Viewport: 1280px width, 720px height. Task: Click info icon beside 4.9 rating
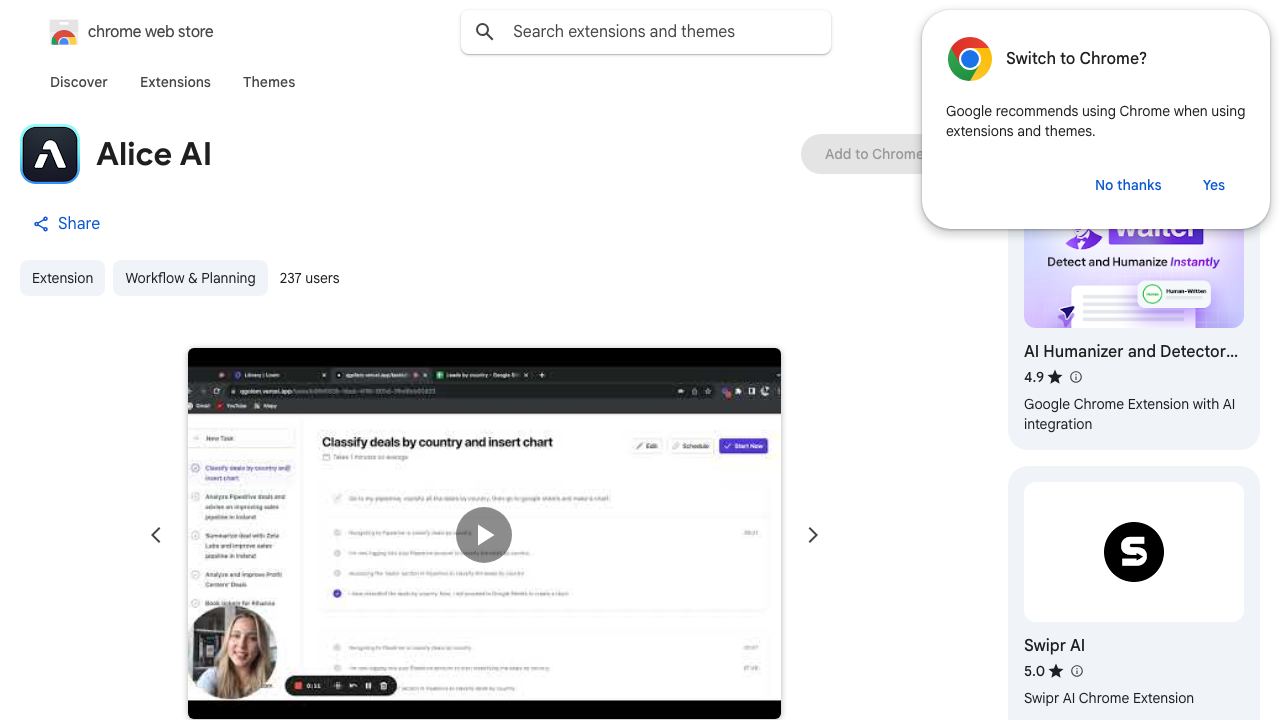tap(1076, 377)
